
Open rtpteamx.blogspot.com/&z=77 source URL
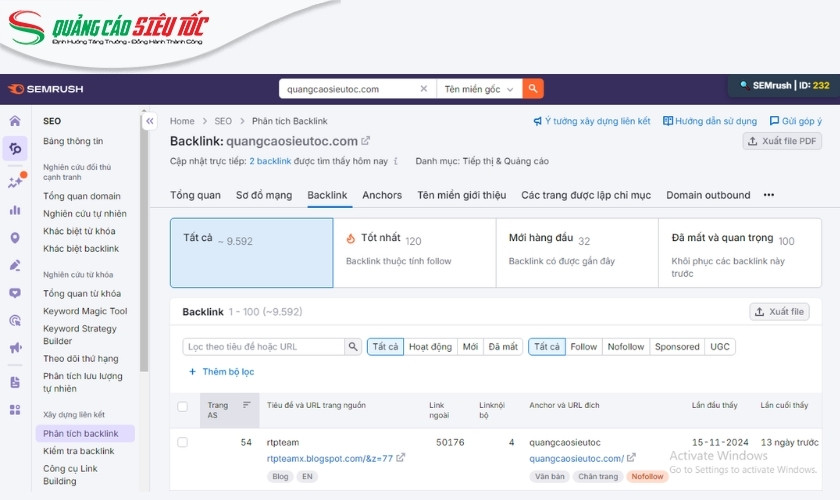330,459
